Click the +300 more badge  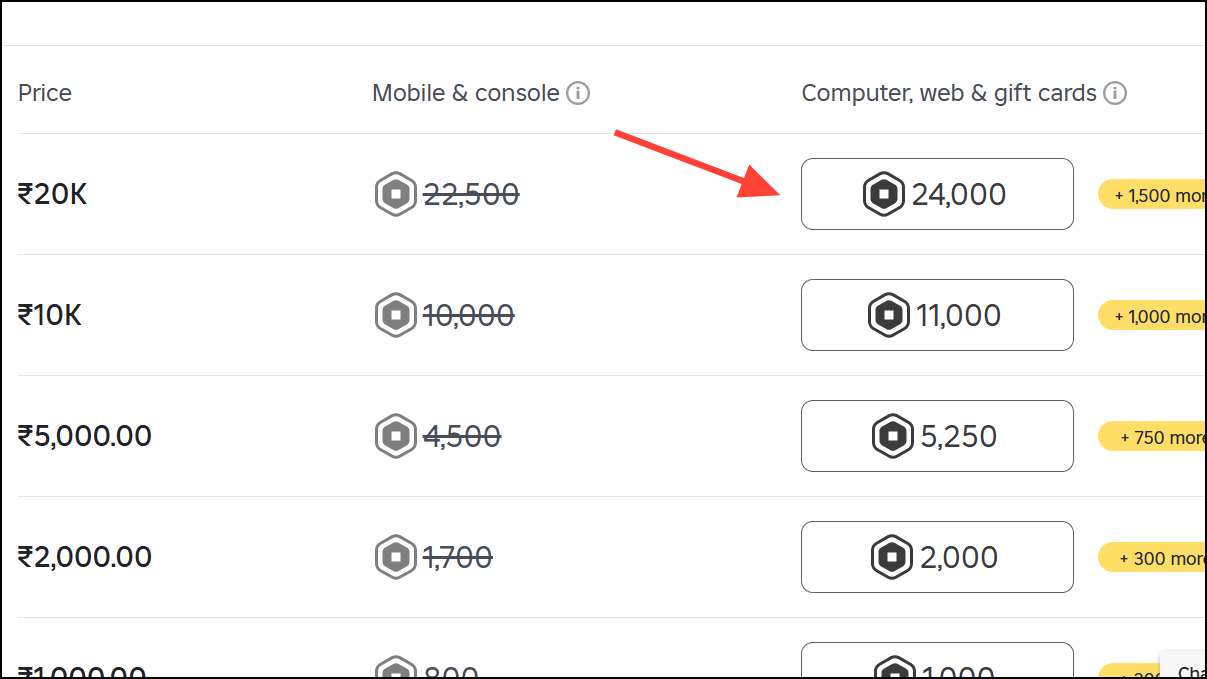click(x=1160, y=557)
